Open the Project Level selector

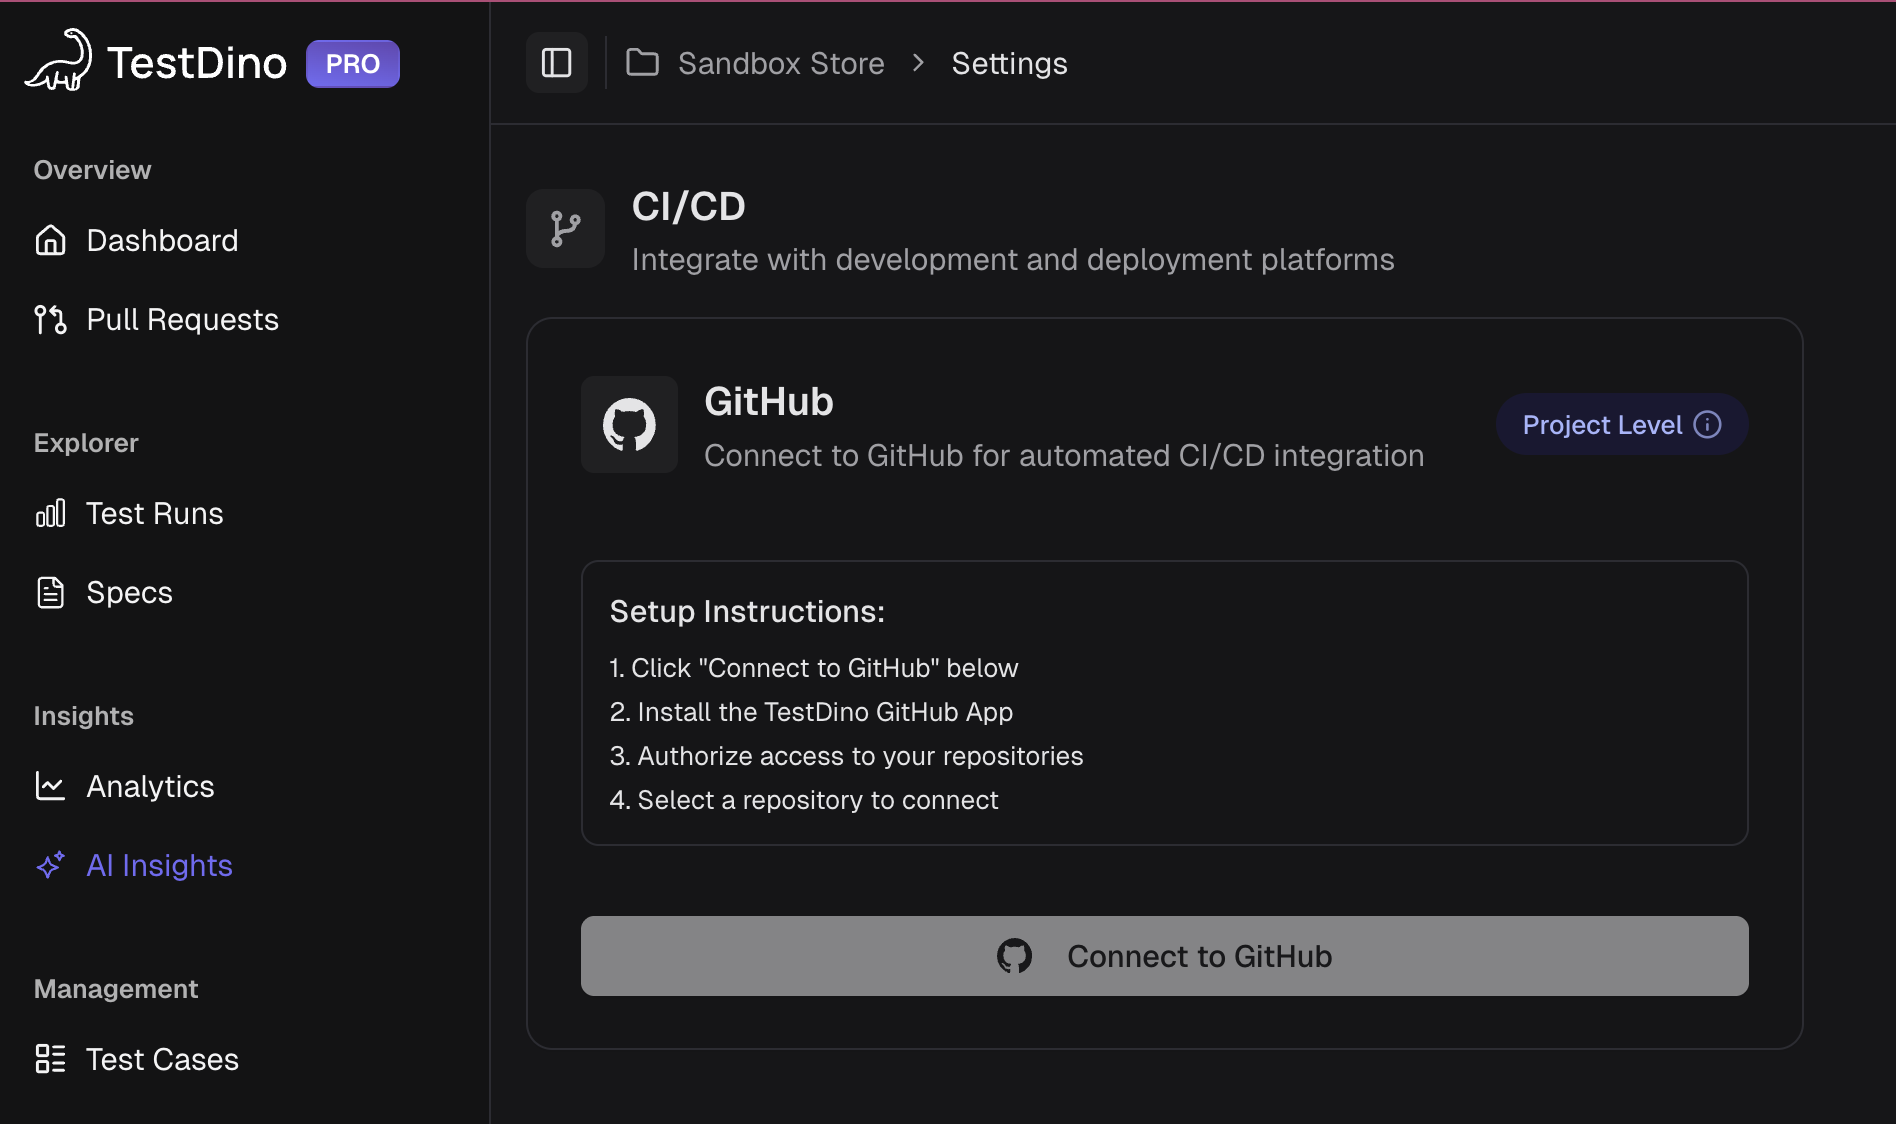click(1621, 424)
